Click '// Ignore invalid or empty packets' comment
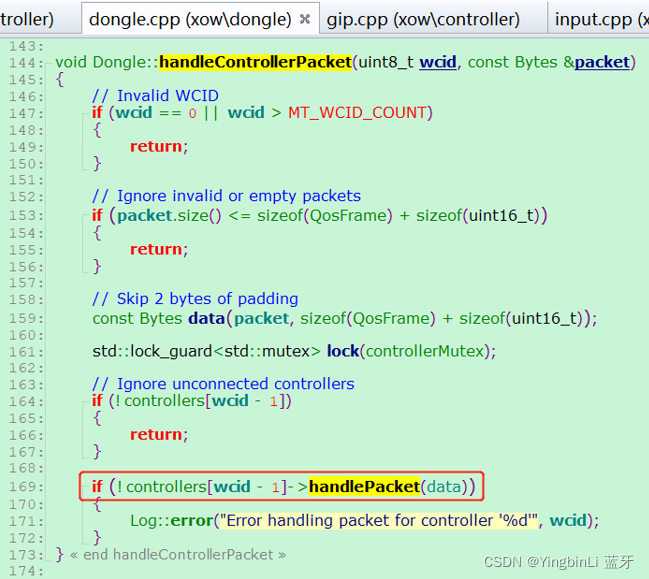This screenshot has width=649, height=579. pos(226,196)
